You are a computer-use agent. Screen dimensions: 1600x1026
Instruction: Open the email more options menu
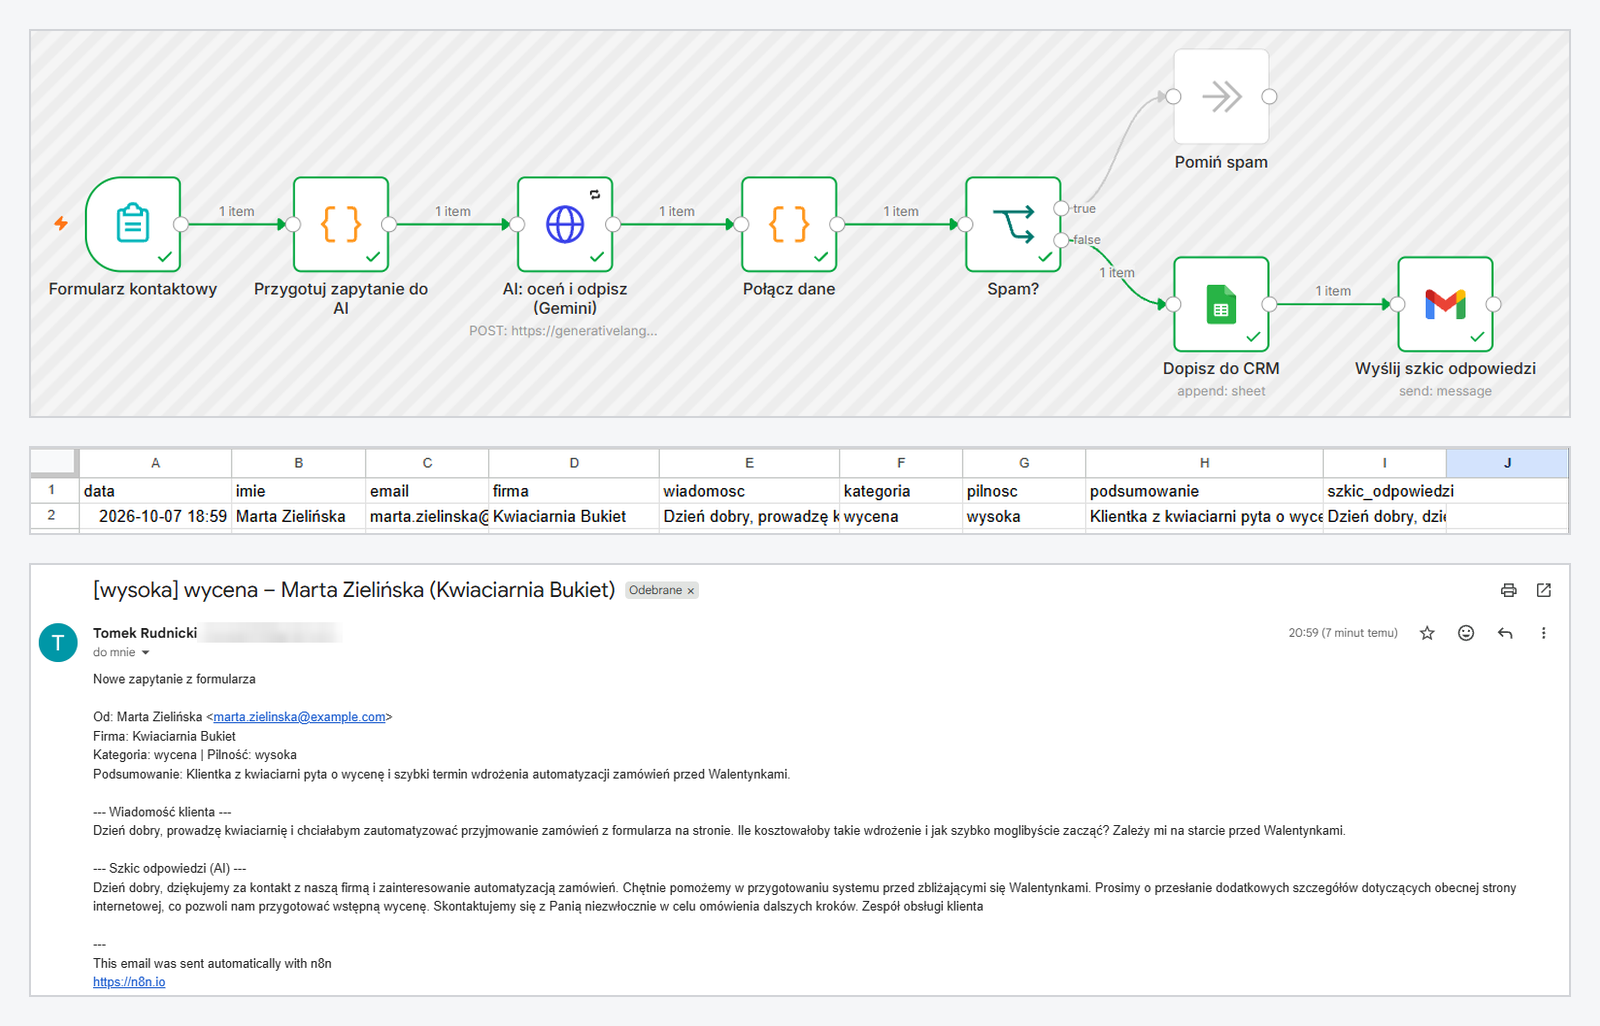[1543, 633]
